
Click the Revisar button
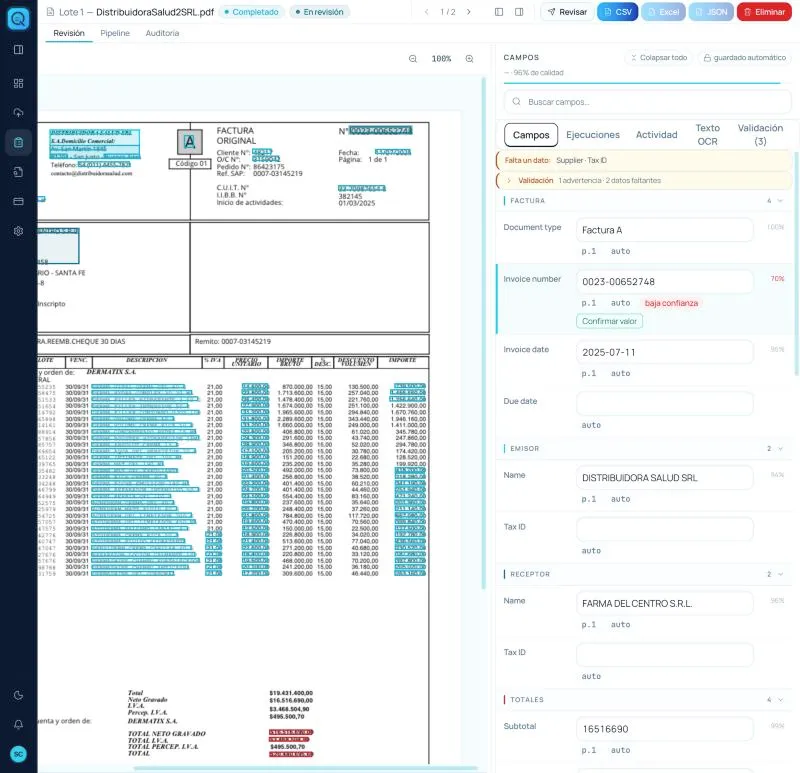tap(566, 12)
